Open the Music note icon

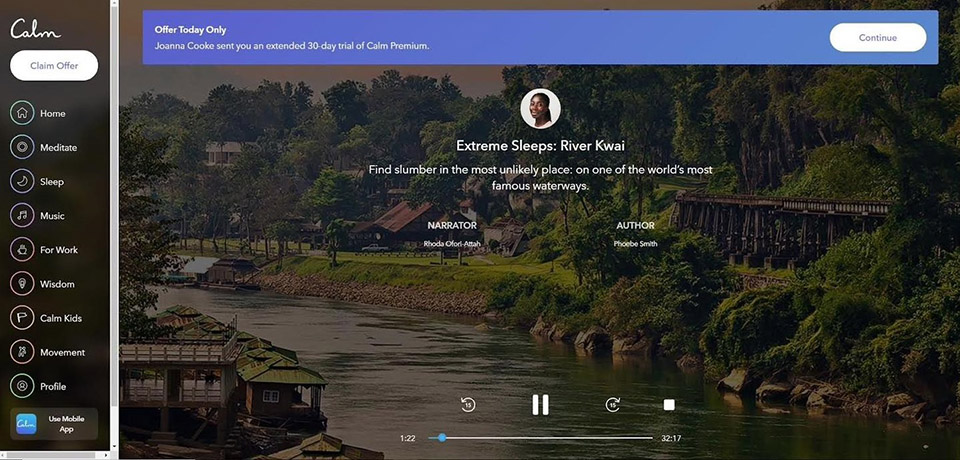click(x=22, y=216)
